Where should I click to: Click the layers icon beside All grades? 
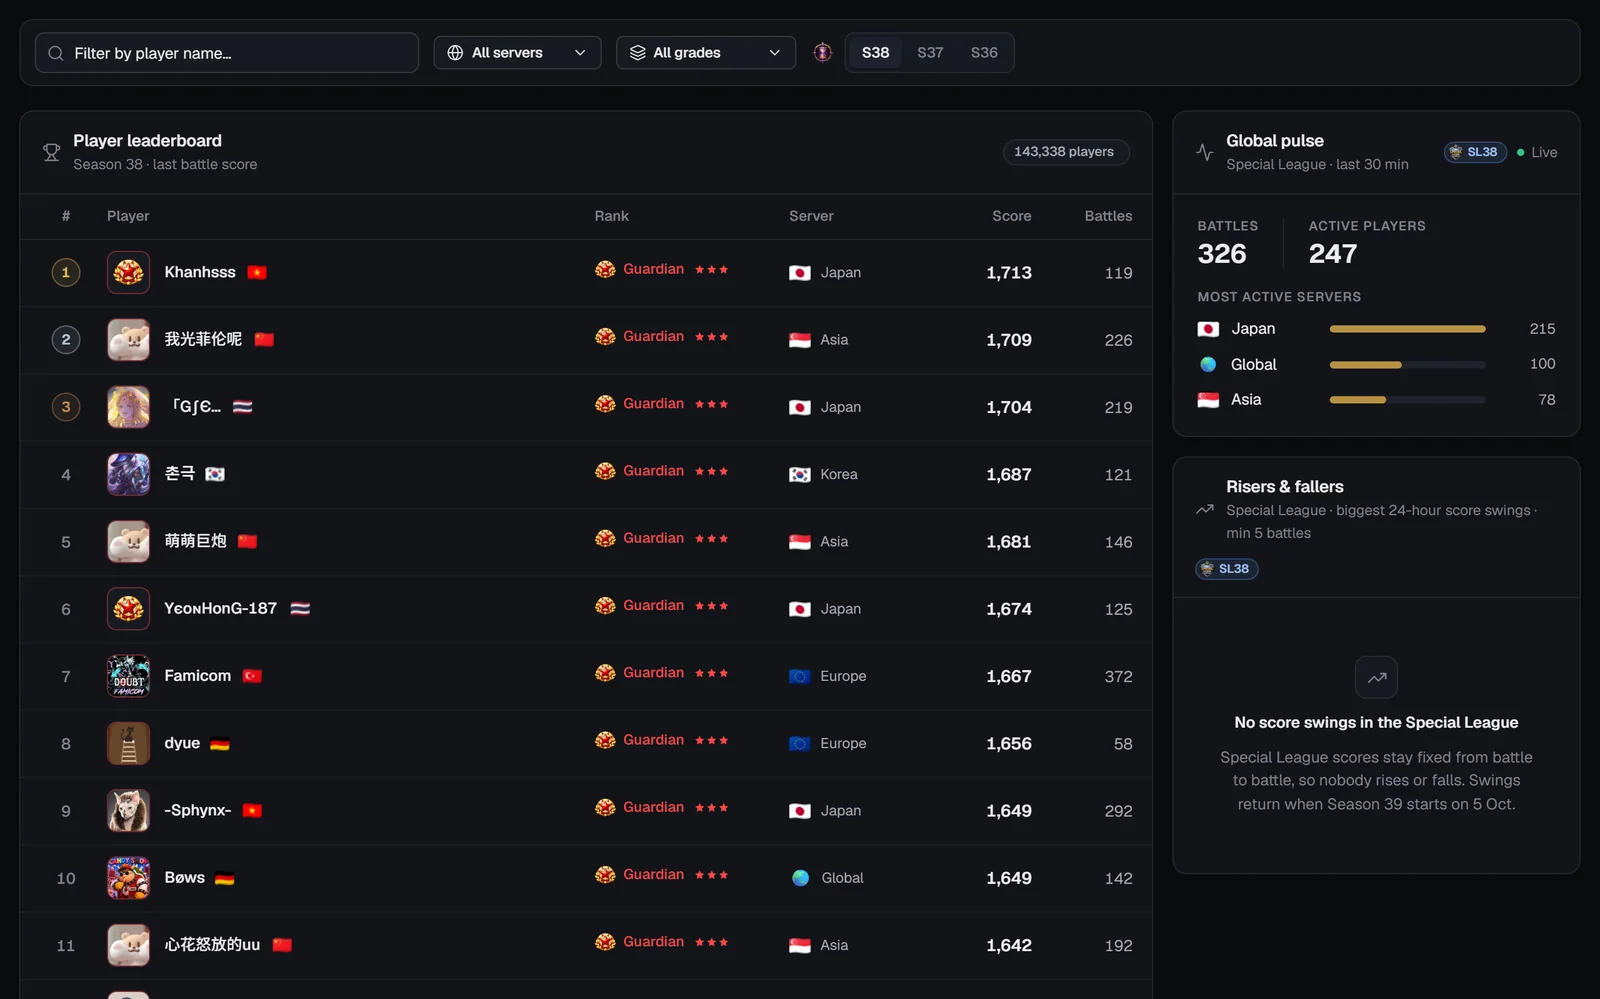tap(637, 53)
